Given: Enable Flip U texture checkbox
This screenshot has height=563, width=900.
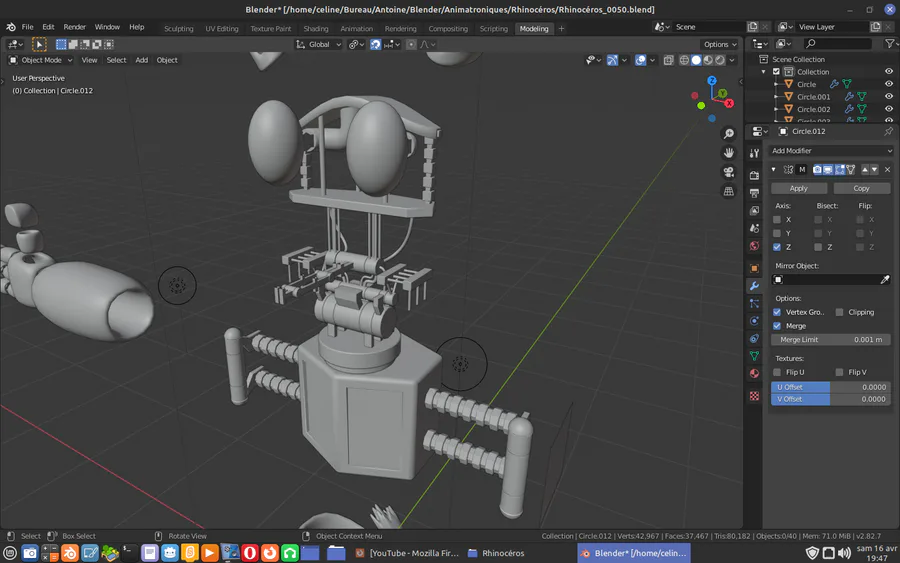Looking at the screenshot, I should pos(777,372).
